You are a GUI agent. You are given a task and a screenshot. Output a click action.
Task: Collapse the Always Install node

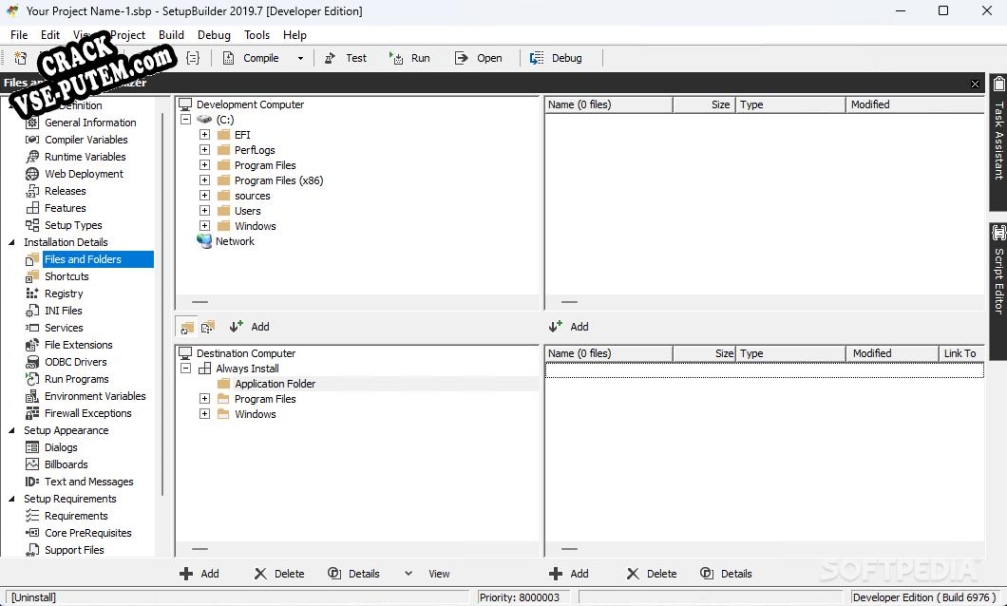coord(186,368)
